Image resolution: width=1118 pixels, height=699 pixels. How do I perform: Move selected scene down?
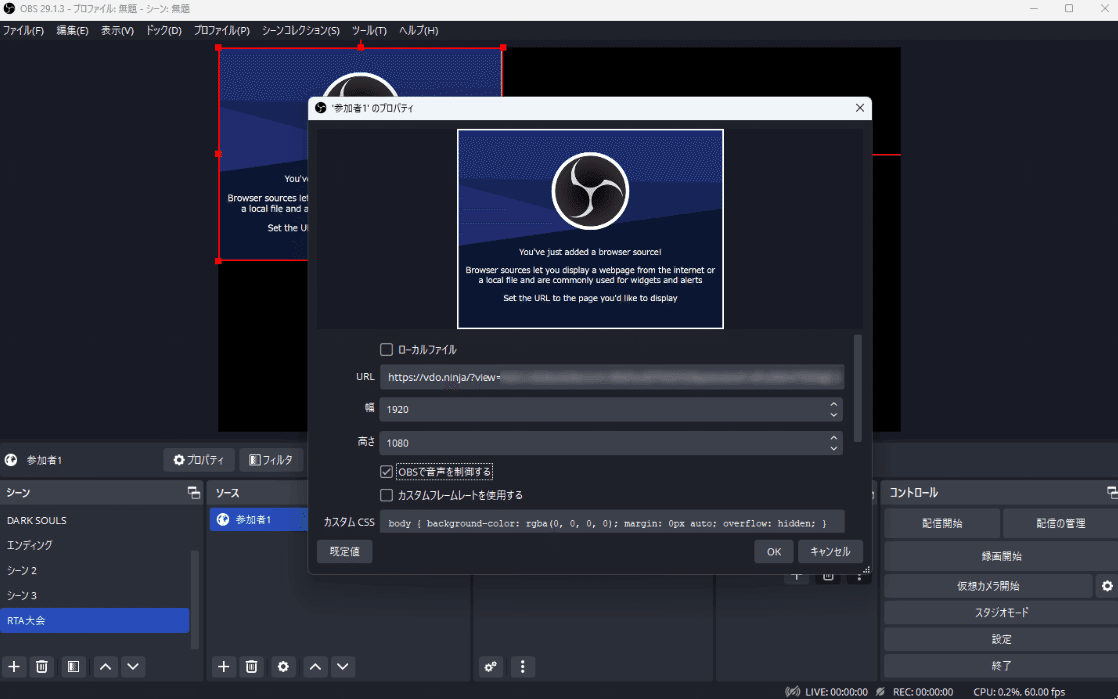[x=133, y=666]
